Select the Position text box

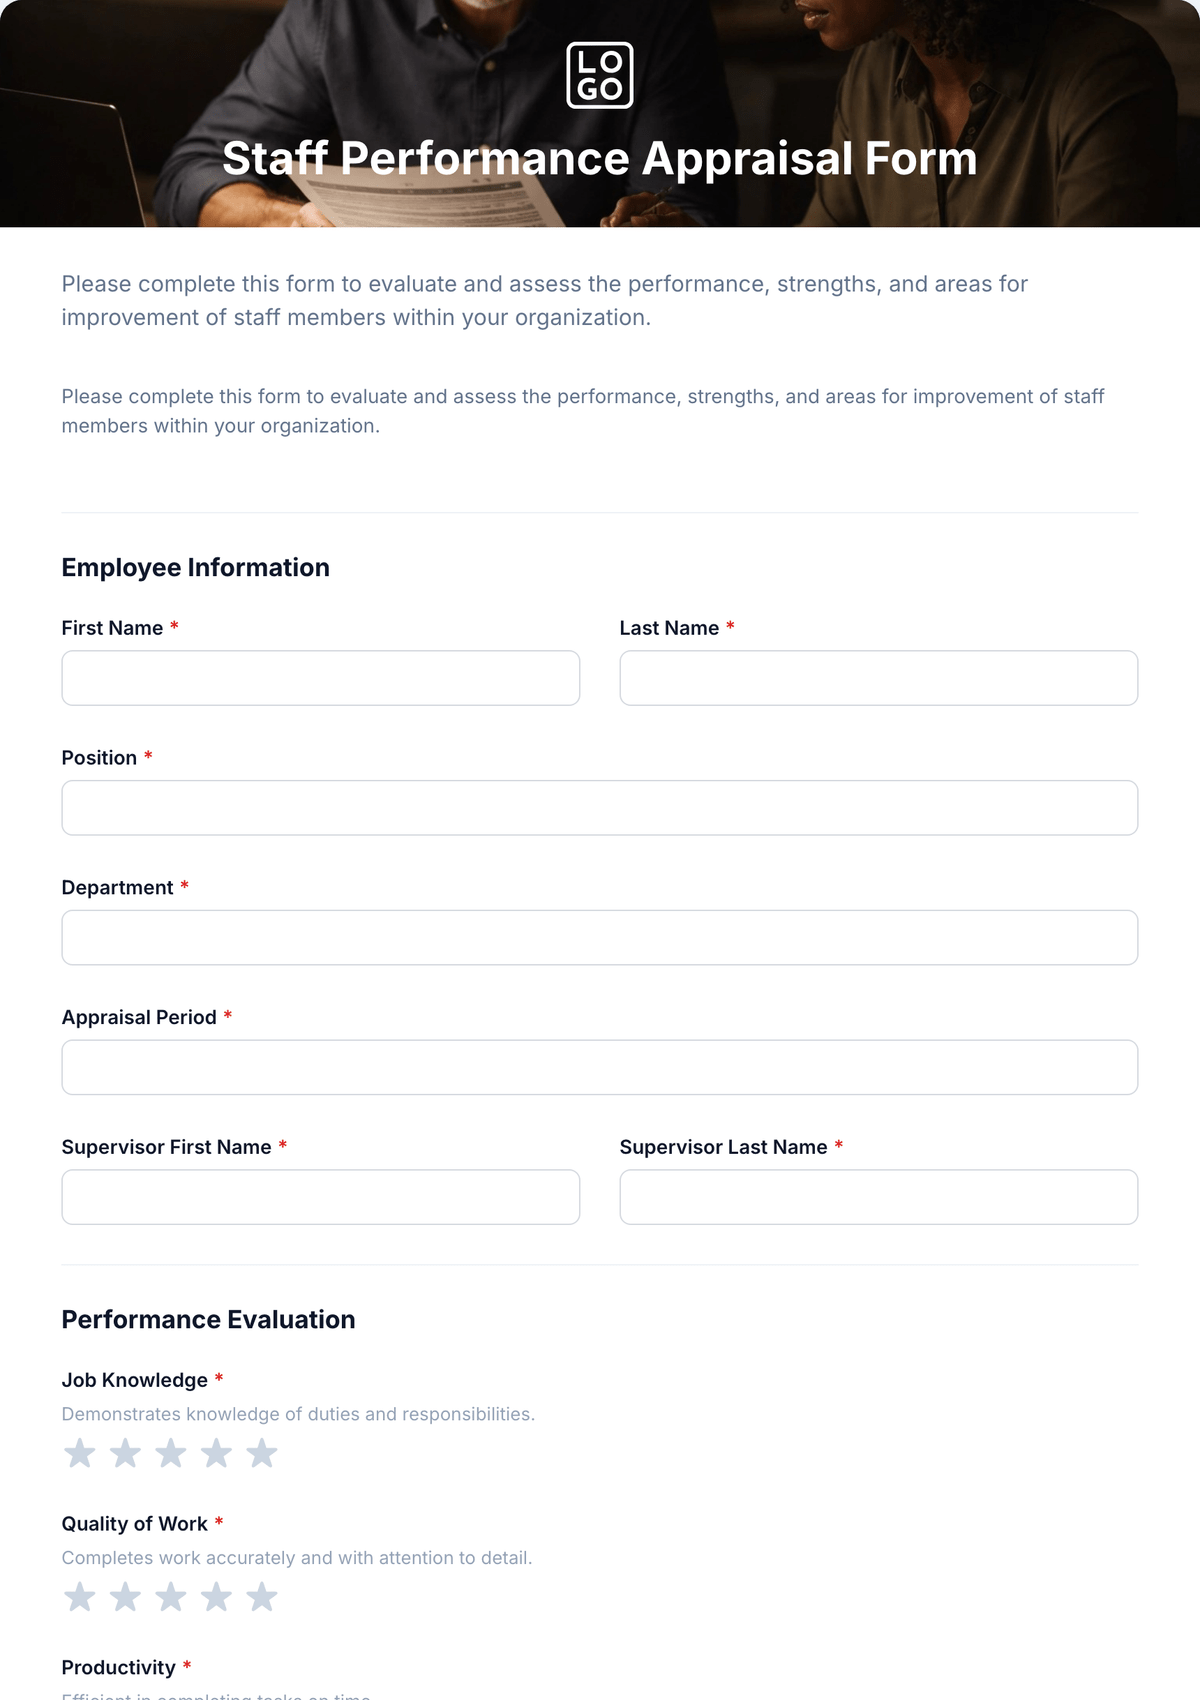(600, 808)
